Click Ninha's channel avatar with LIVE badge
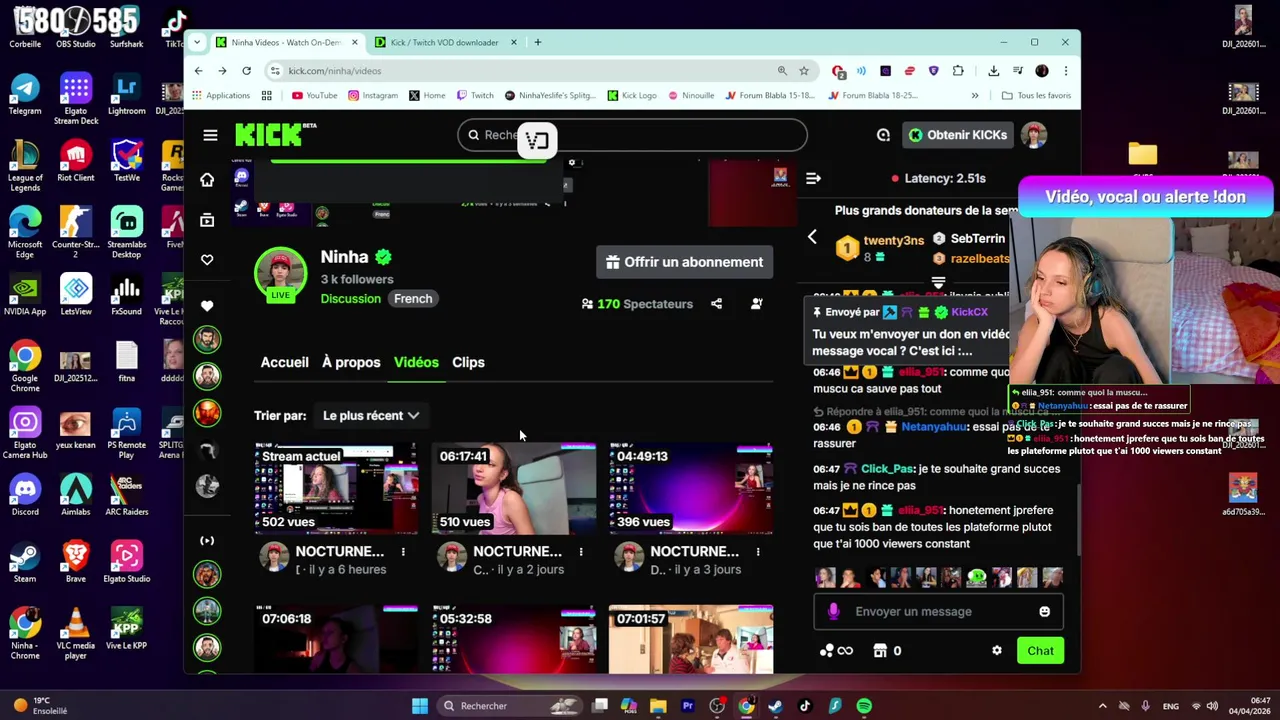The width and height of the screenshot is (1280, 720). 280,273
